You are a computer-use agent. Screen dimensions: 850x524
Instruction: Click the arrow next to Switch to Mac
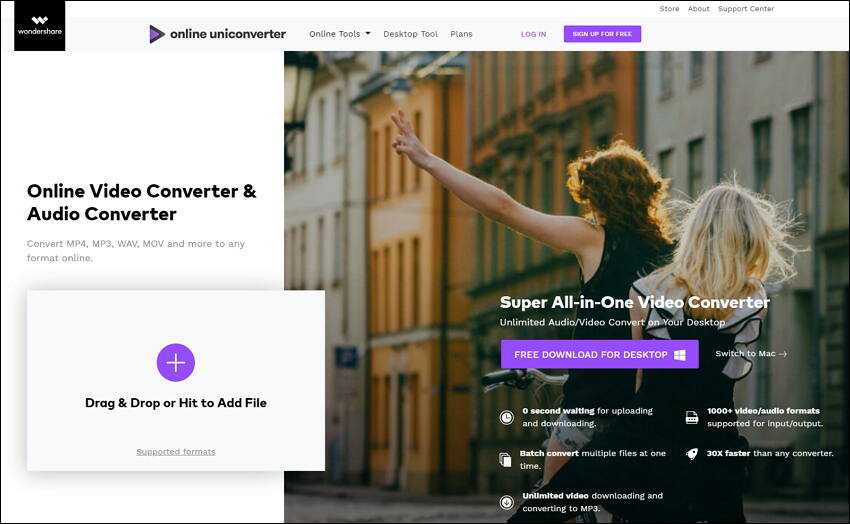782,354
